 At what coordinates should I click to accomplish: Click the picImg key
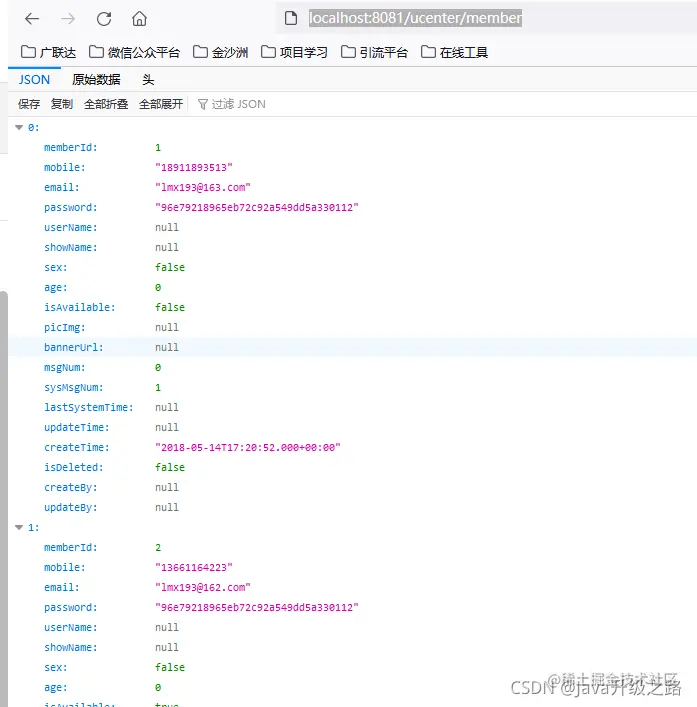tap(64, 328)
